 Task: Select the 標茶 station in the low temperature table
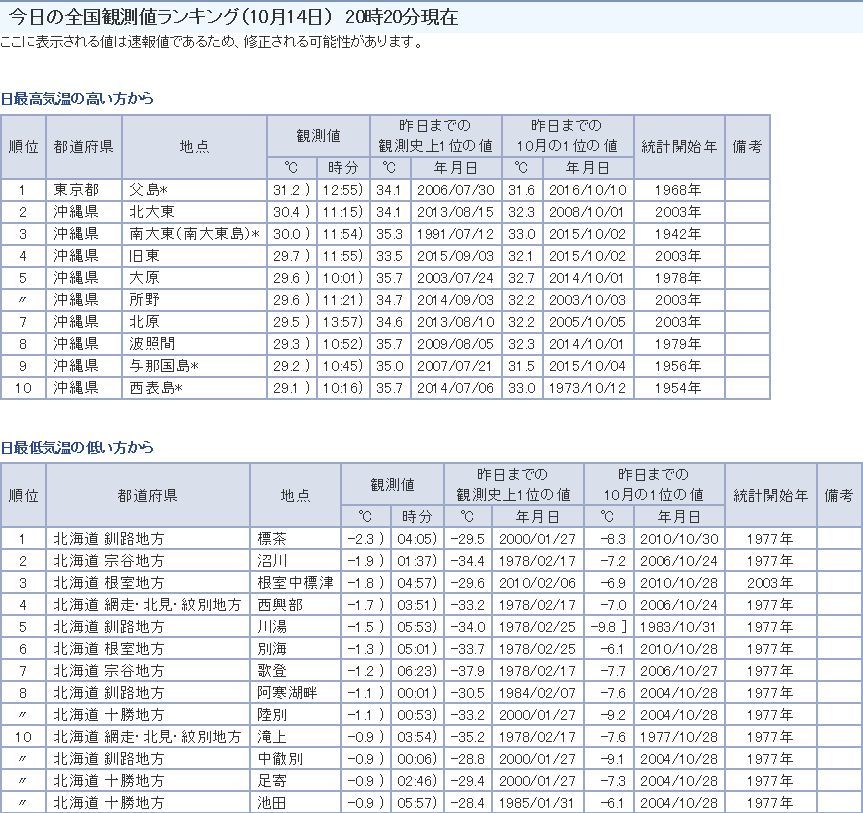coord(273,538)
